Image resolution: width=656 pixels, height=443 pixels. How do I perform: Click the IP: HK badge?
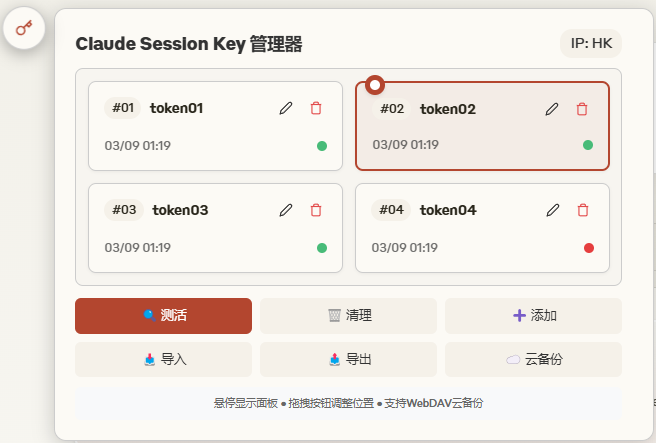(x=591, y=44)
